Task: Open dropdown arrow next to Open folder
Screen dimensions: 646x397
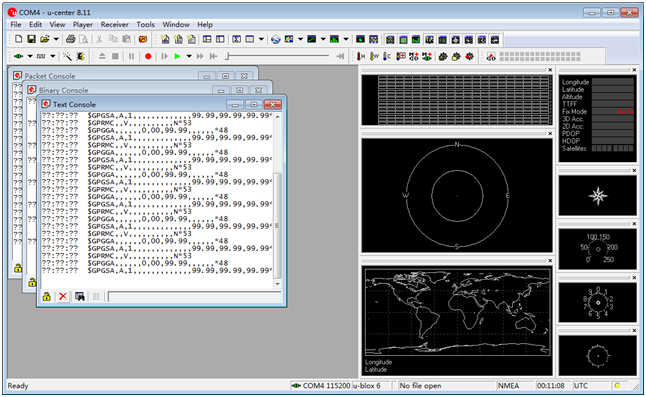Action: click(56, 39)
